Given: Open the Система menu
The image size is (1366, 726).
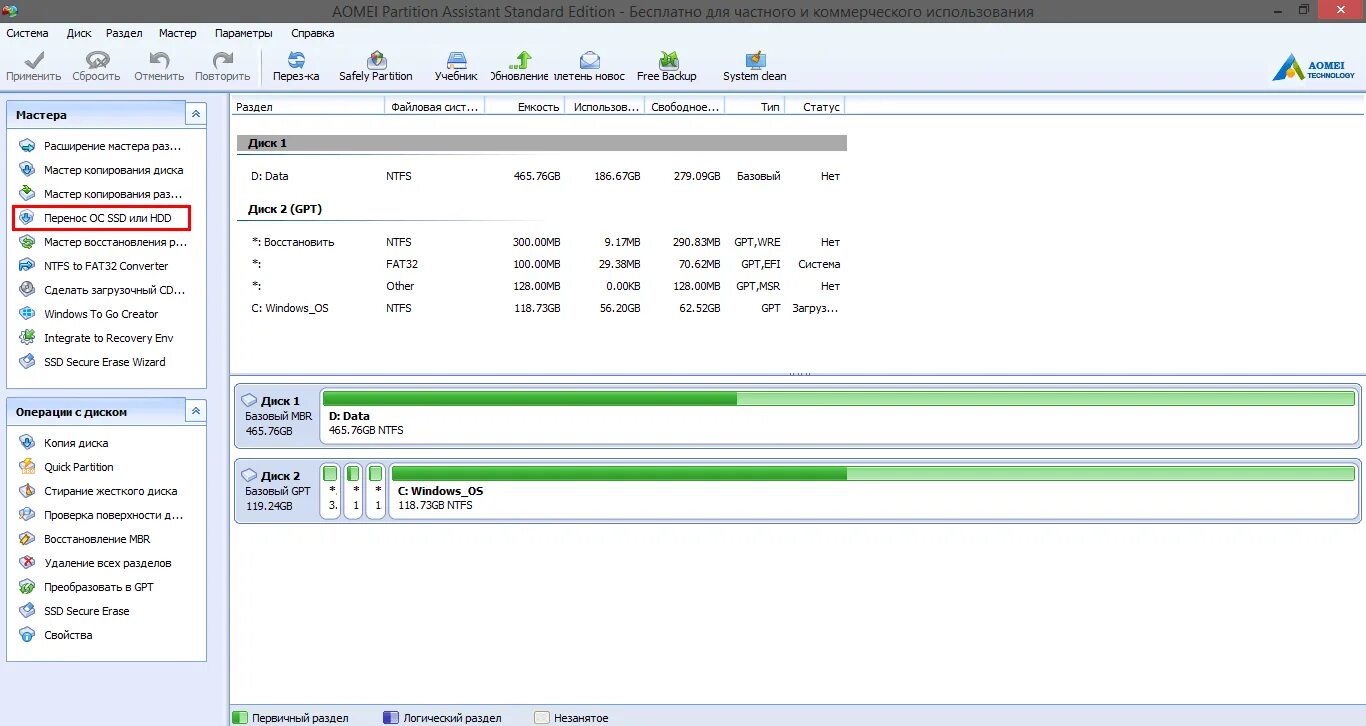Looking at the screenshot, I should coord(27,33).
